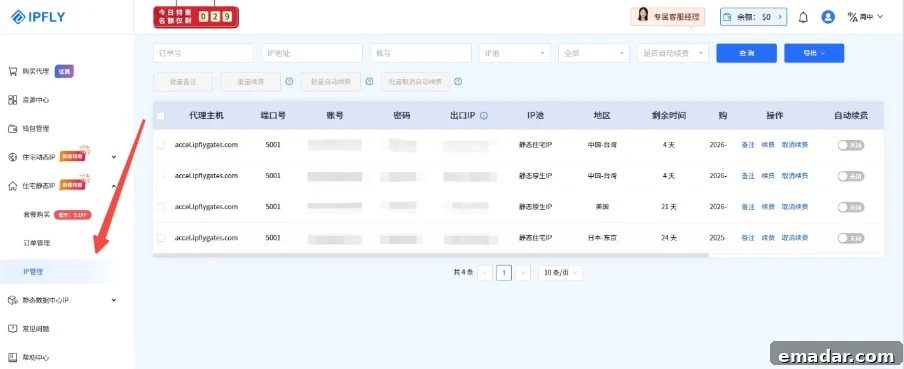This screenshot has width=904, height=369.
Task: Click the IP地址 input field
Action: pos(312,53)
